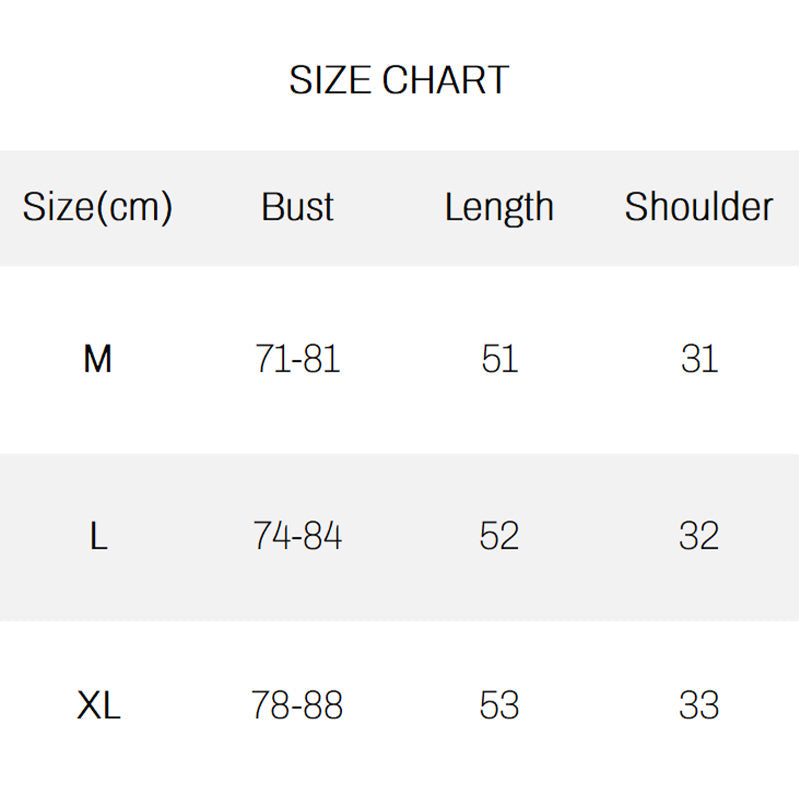Screen dimensions: 800x800
Task: Select length value 51
Action: [x=499, y=357]
